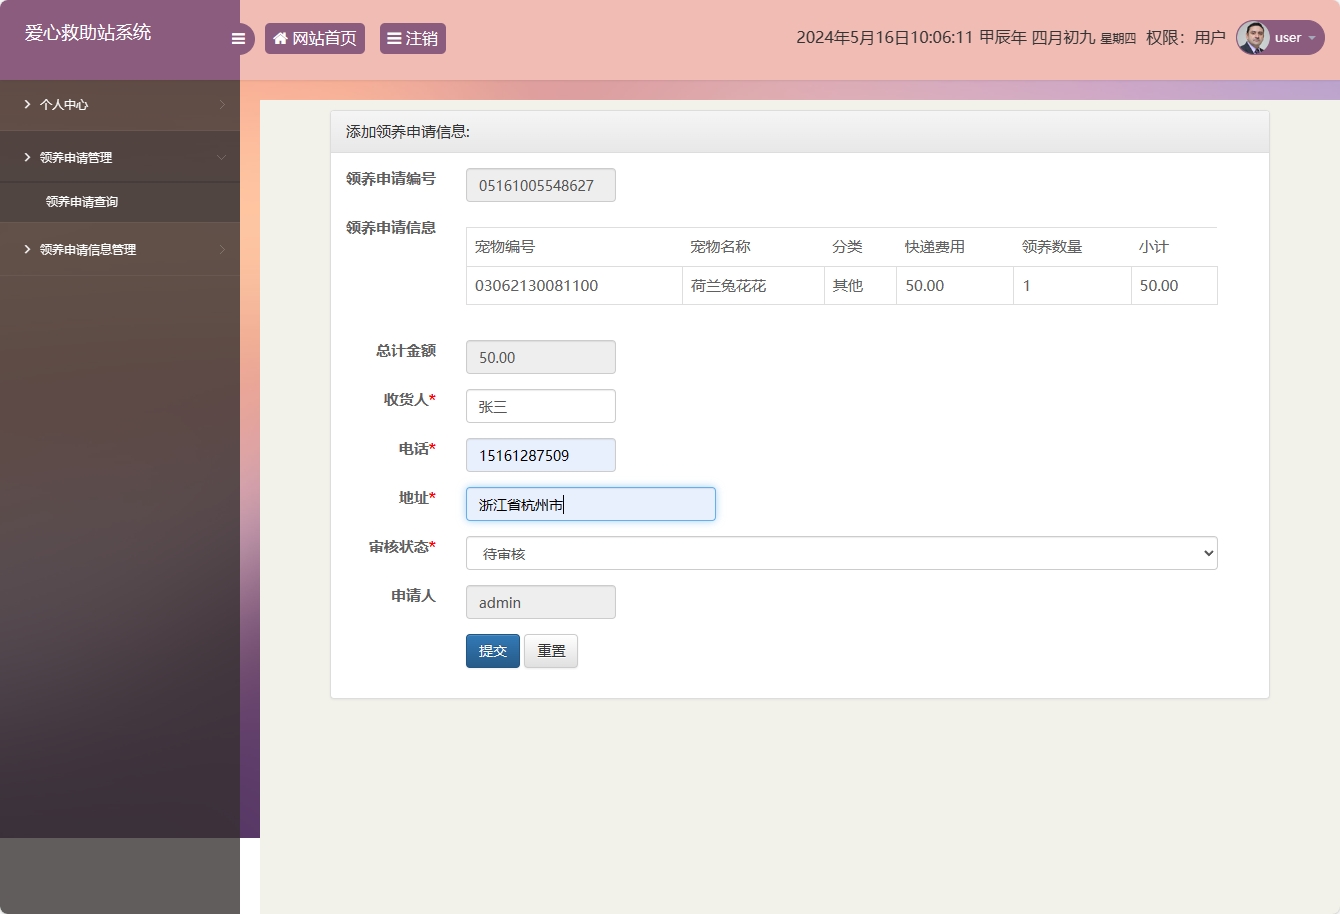Viewport: 1340px width, 914px height.
Task: Collapse the 领养申请管理 section in the sidebar
Action: pyautogui.click(x=120, y=156)
